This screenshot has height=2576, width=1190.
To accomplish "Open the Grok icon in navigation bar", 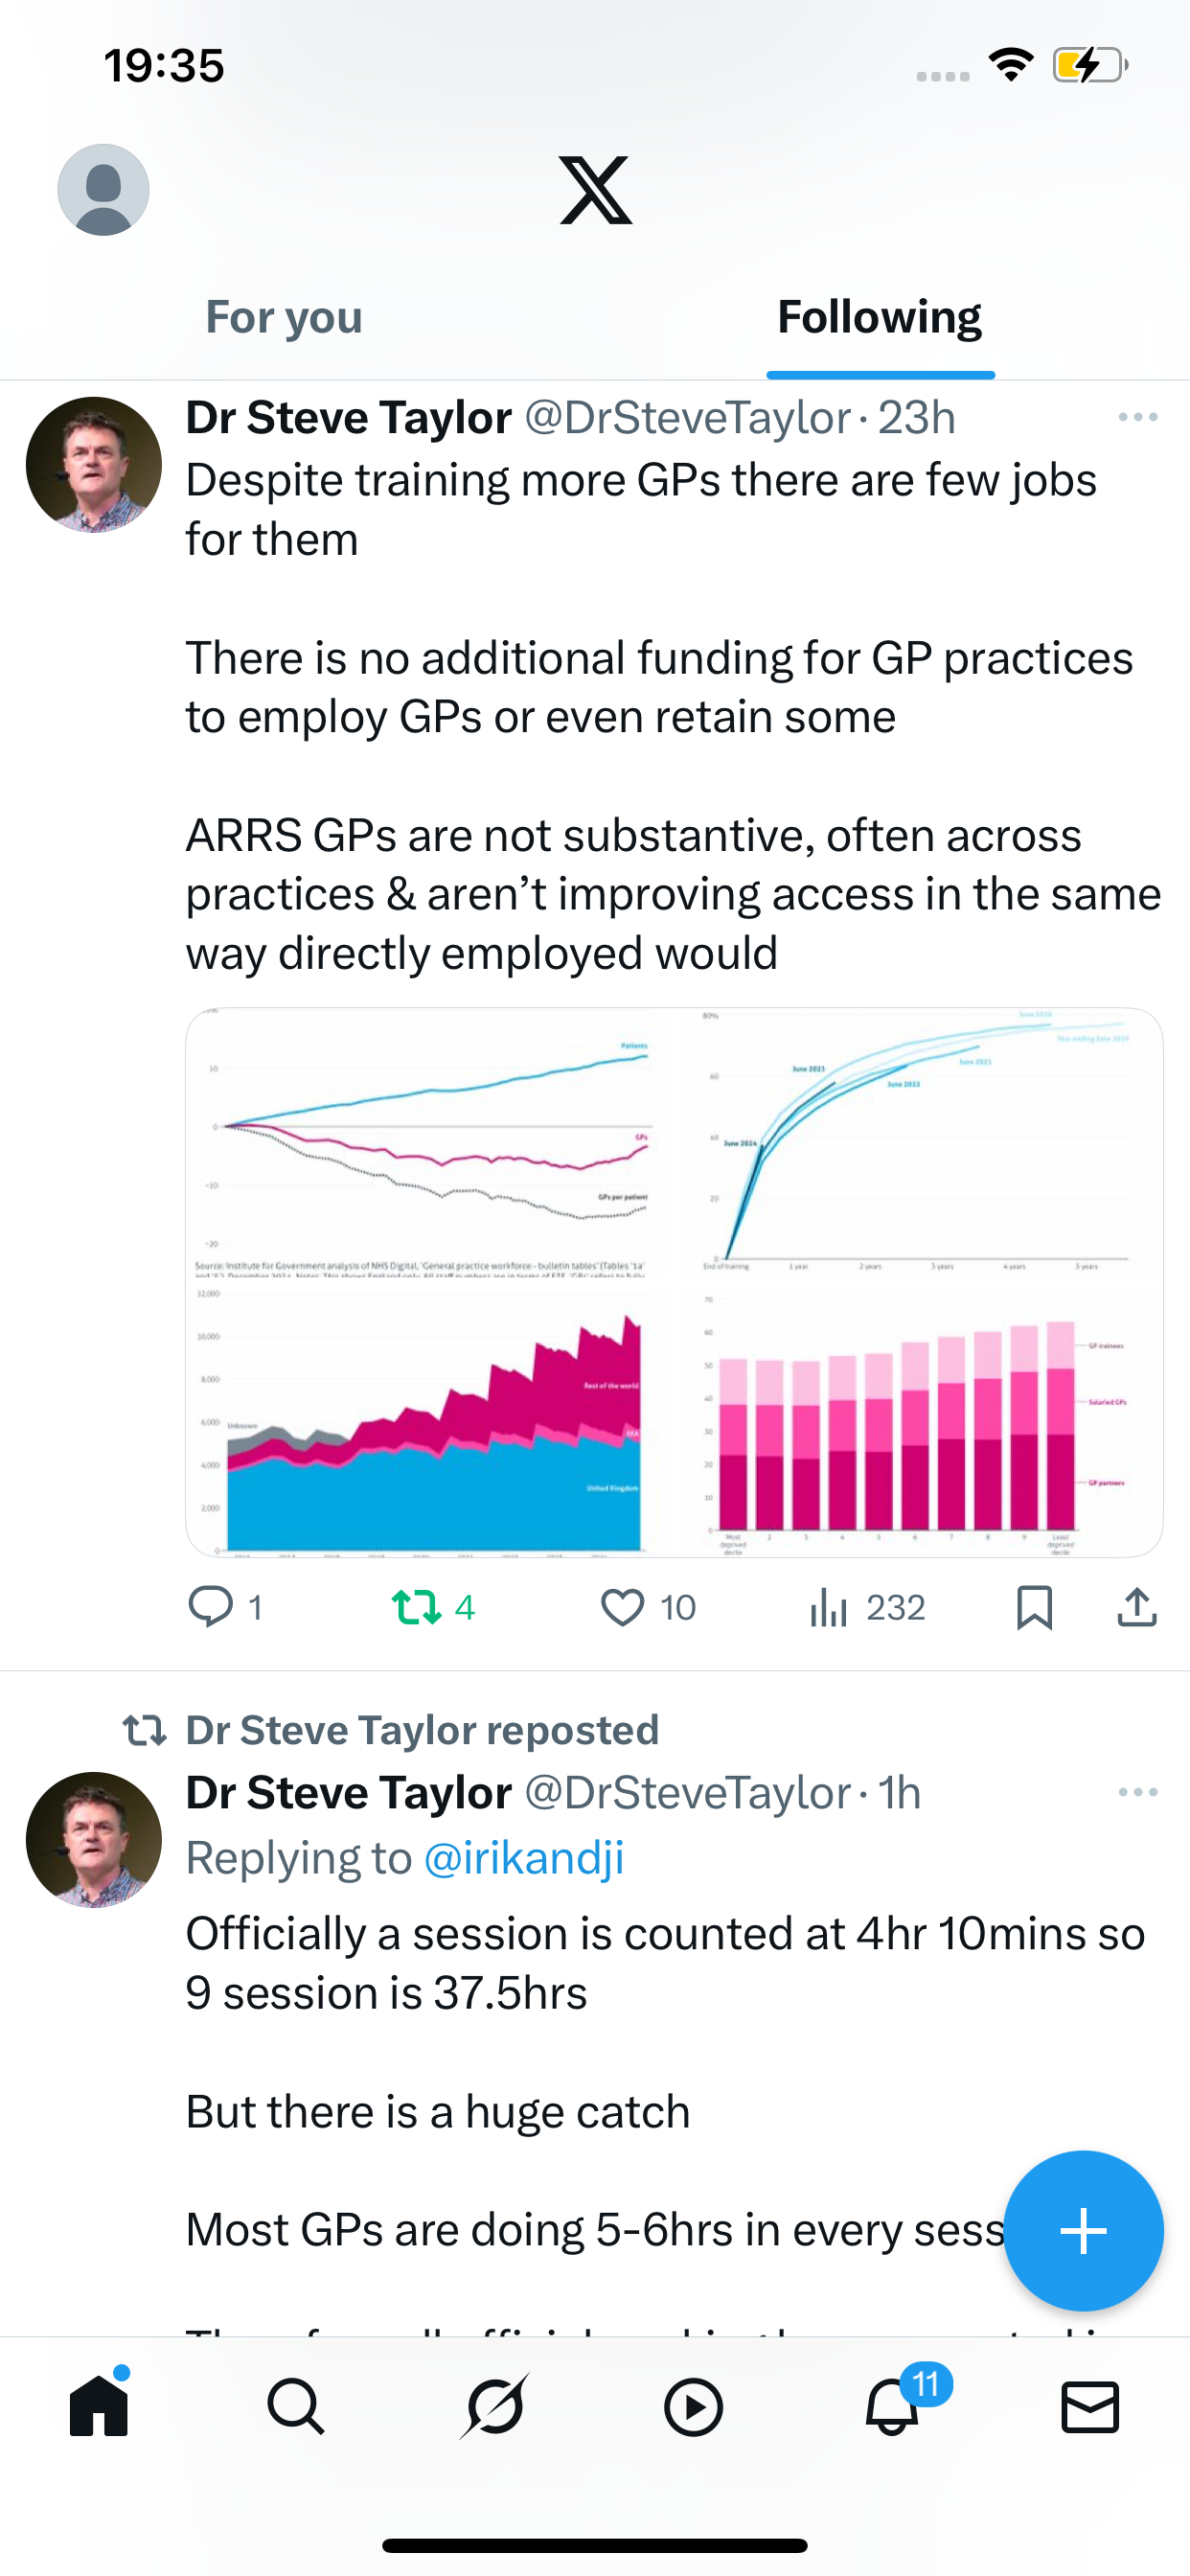I will tap(495, 2406).
